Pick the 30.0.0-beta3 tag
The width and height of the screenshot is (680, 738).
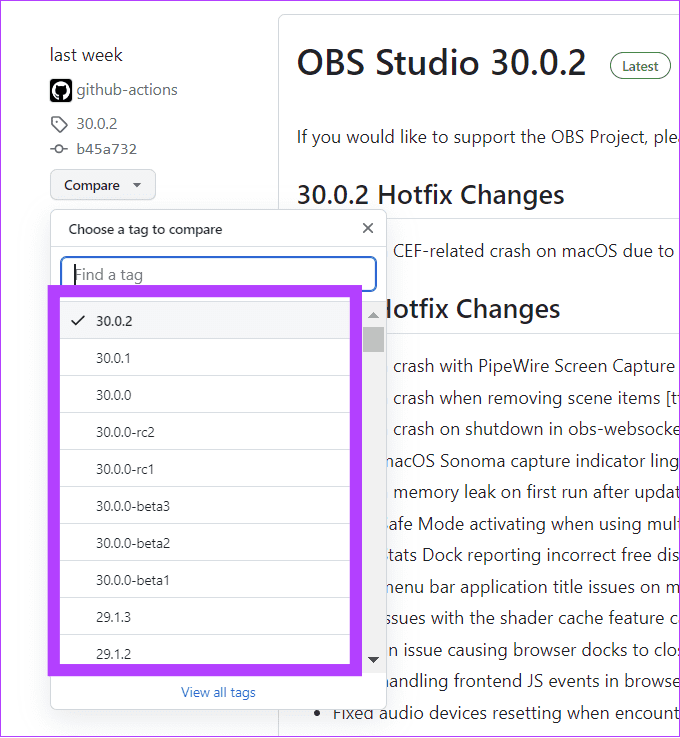(133, 506)
